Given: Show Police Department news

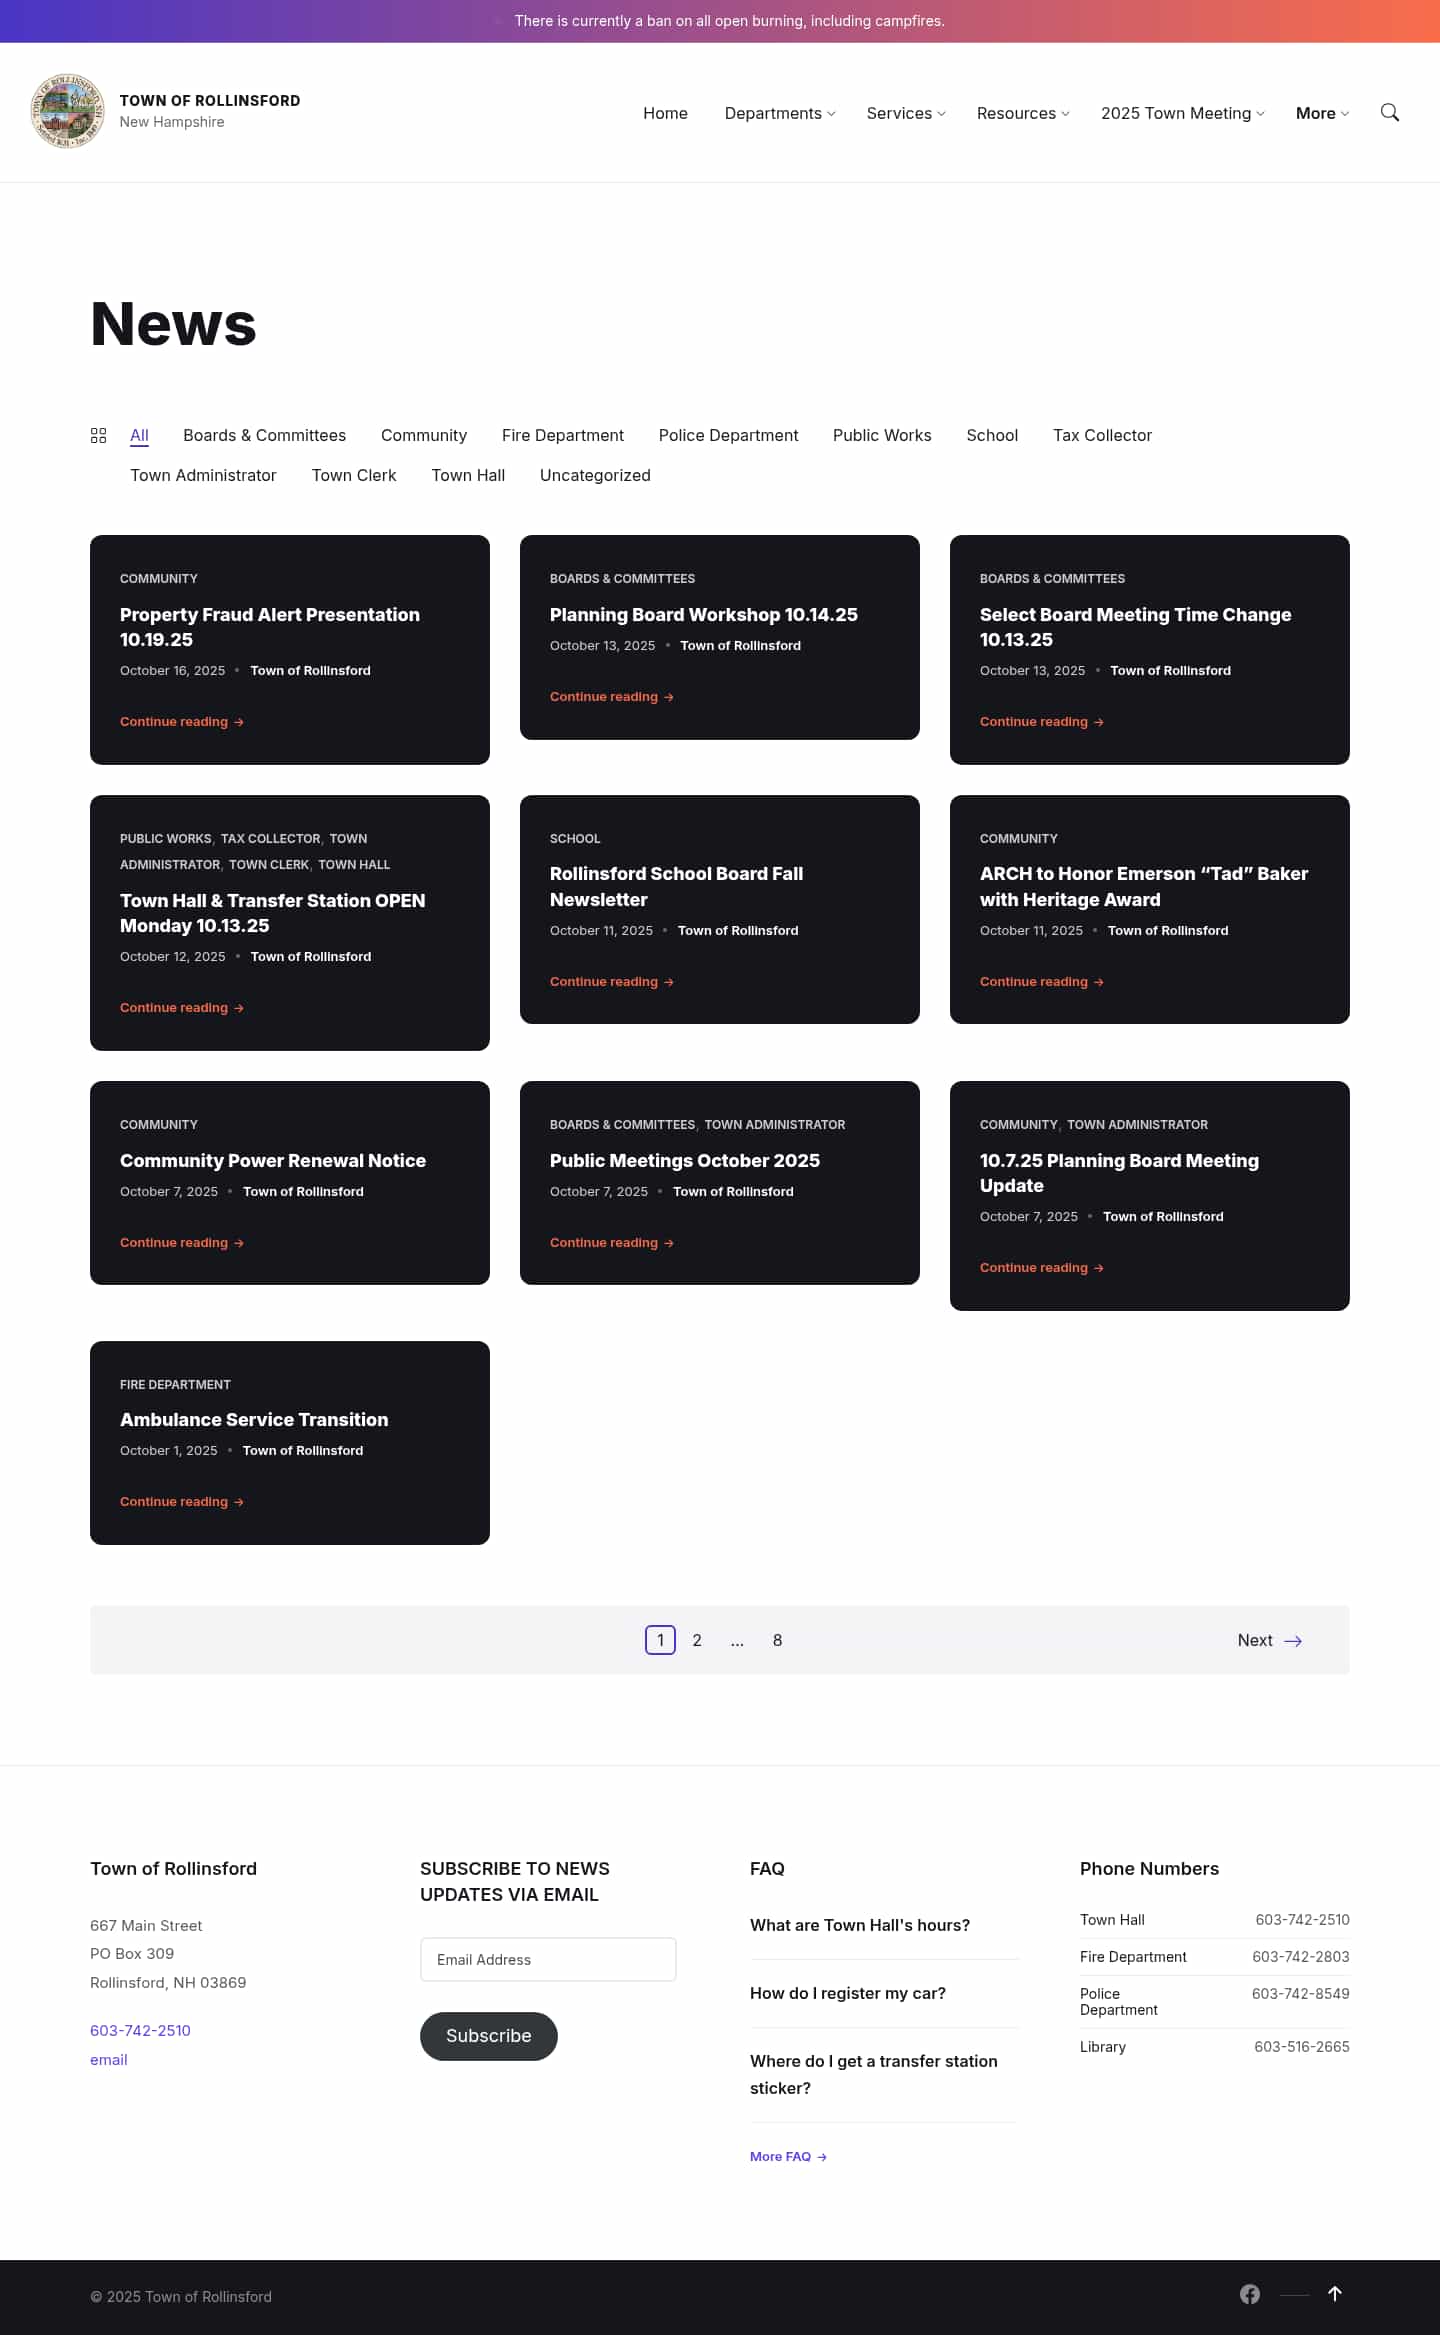Looking at the screenshot, I should pyautogui.click(x=728, y=435).
